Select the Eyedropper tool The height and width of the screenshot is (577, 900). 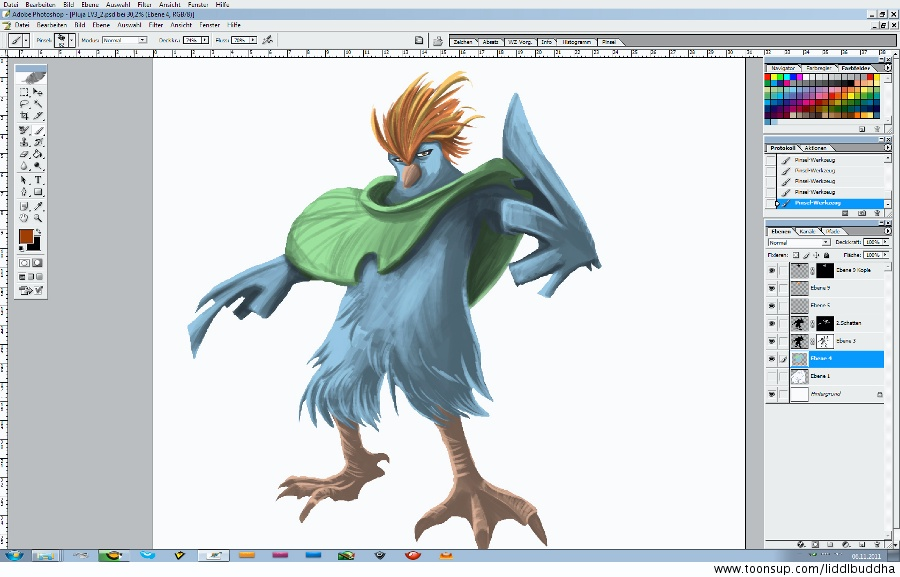pyautogui.click(x=38, y=206)
